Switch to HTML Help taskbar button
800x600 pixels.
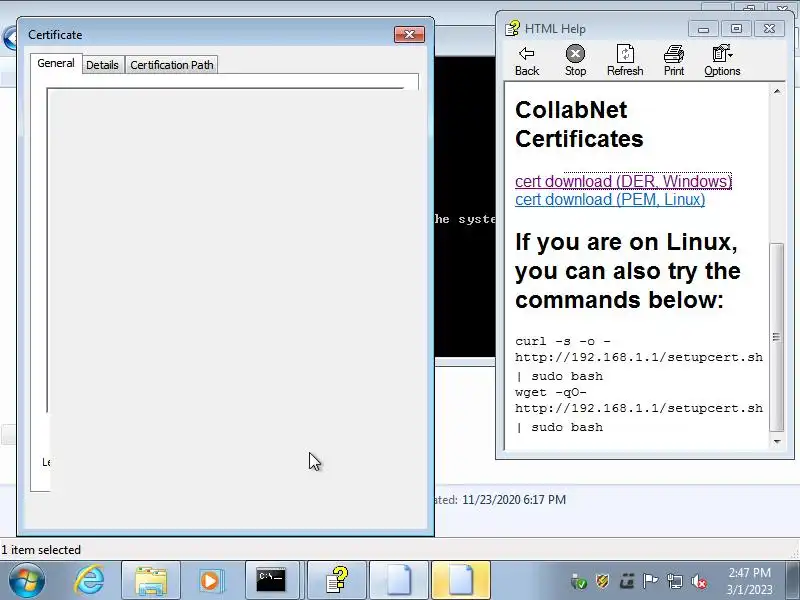click(x=337, y=581)
